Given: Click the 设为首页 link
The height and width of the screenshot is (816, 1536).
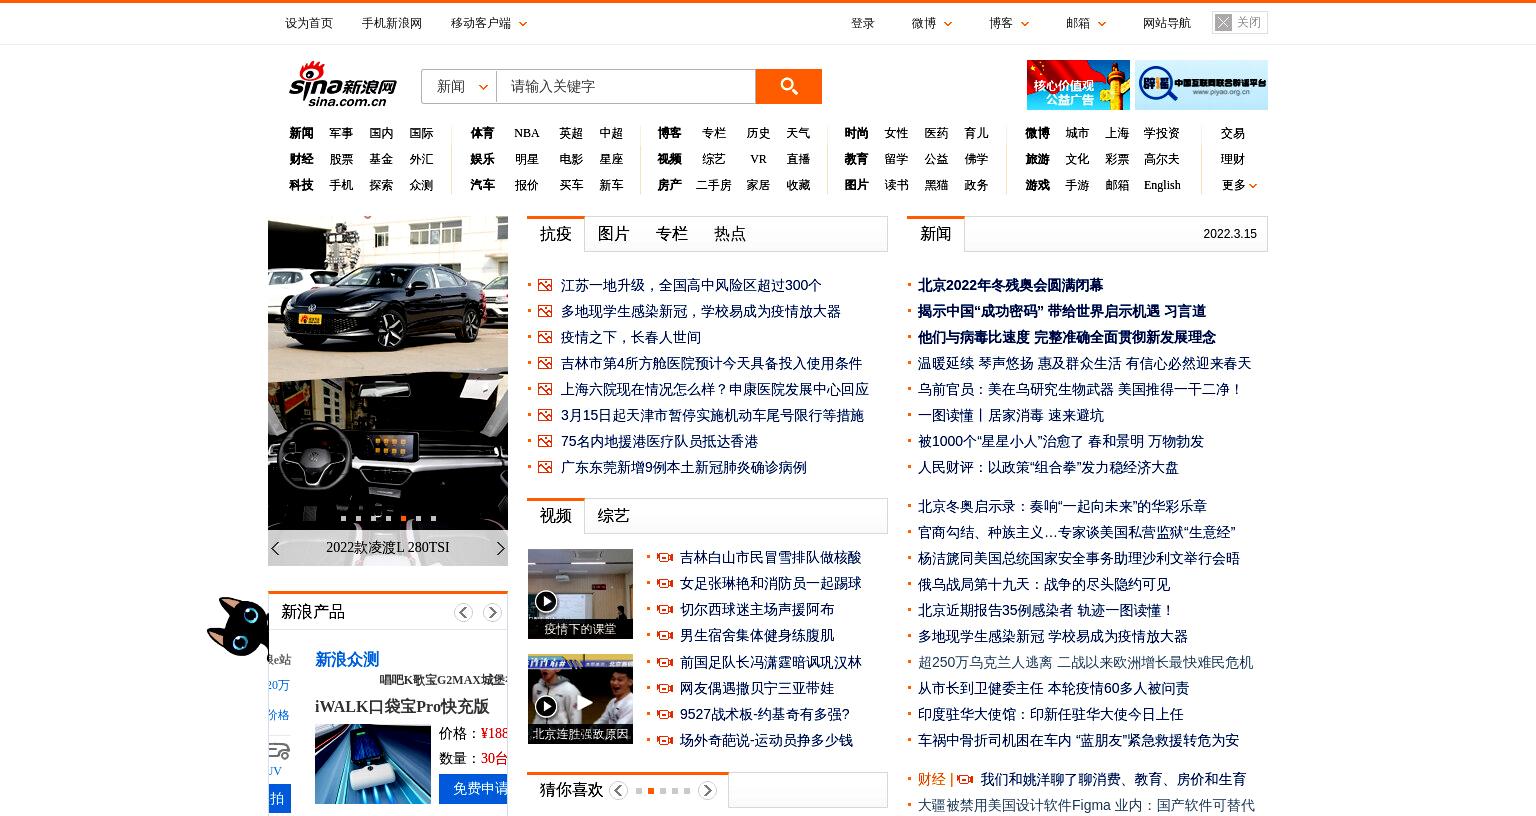Looking at the screenshot, I should pos(309,23).
